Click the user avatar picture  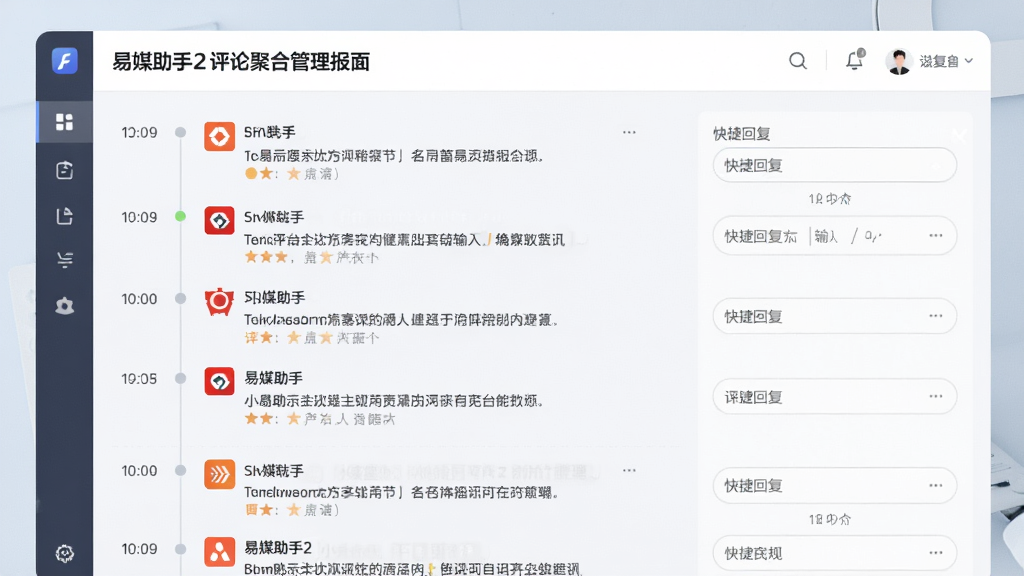coord(899,61)
